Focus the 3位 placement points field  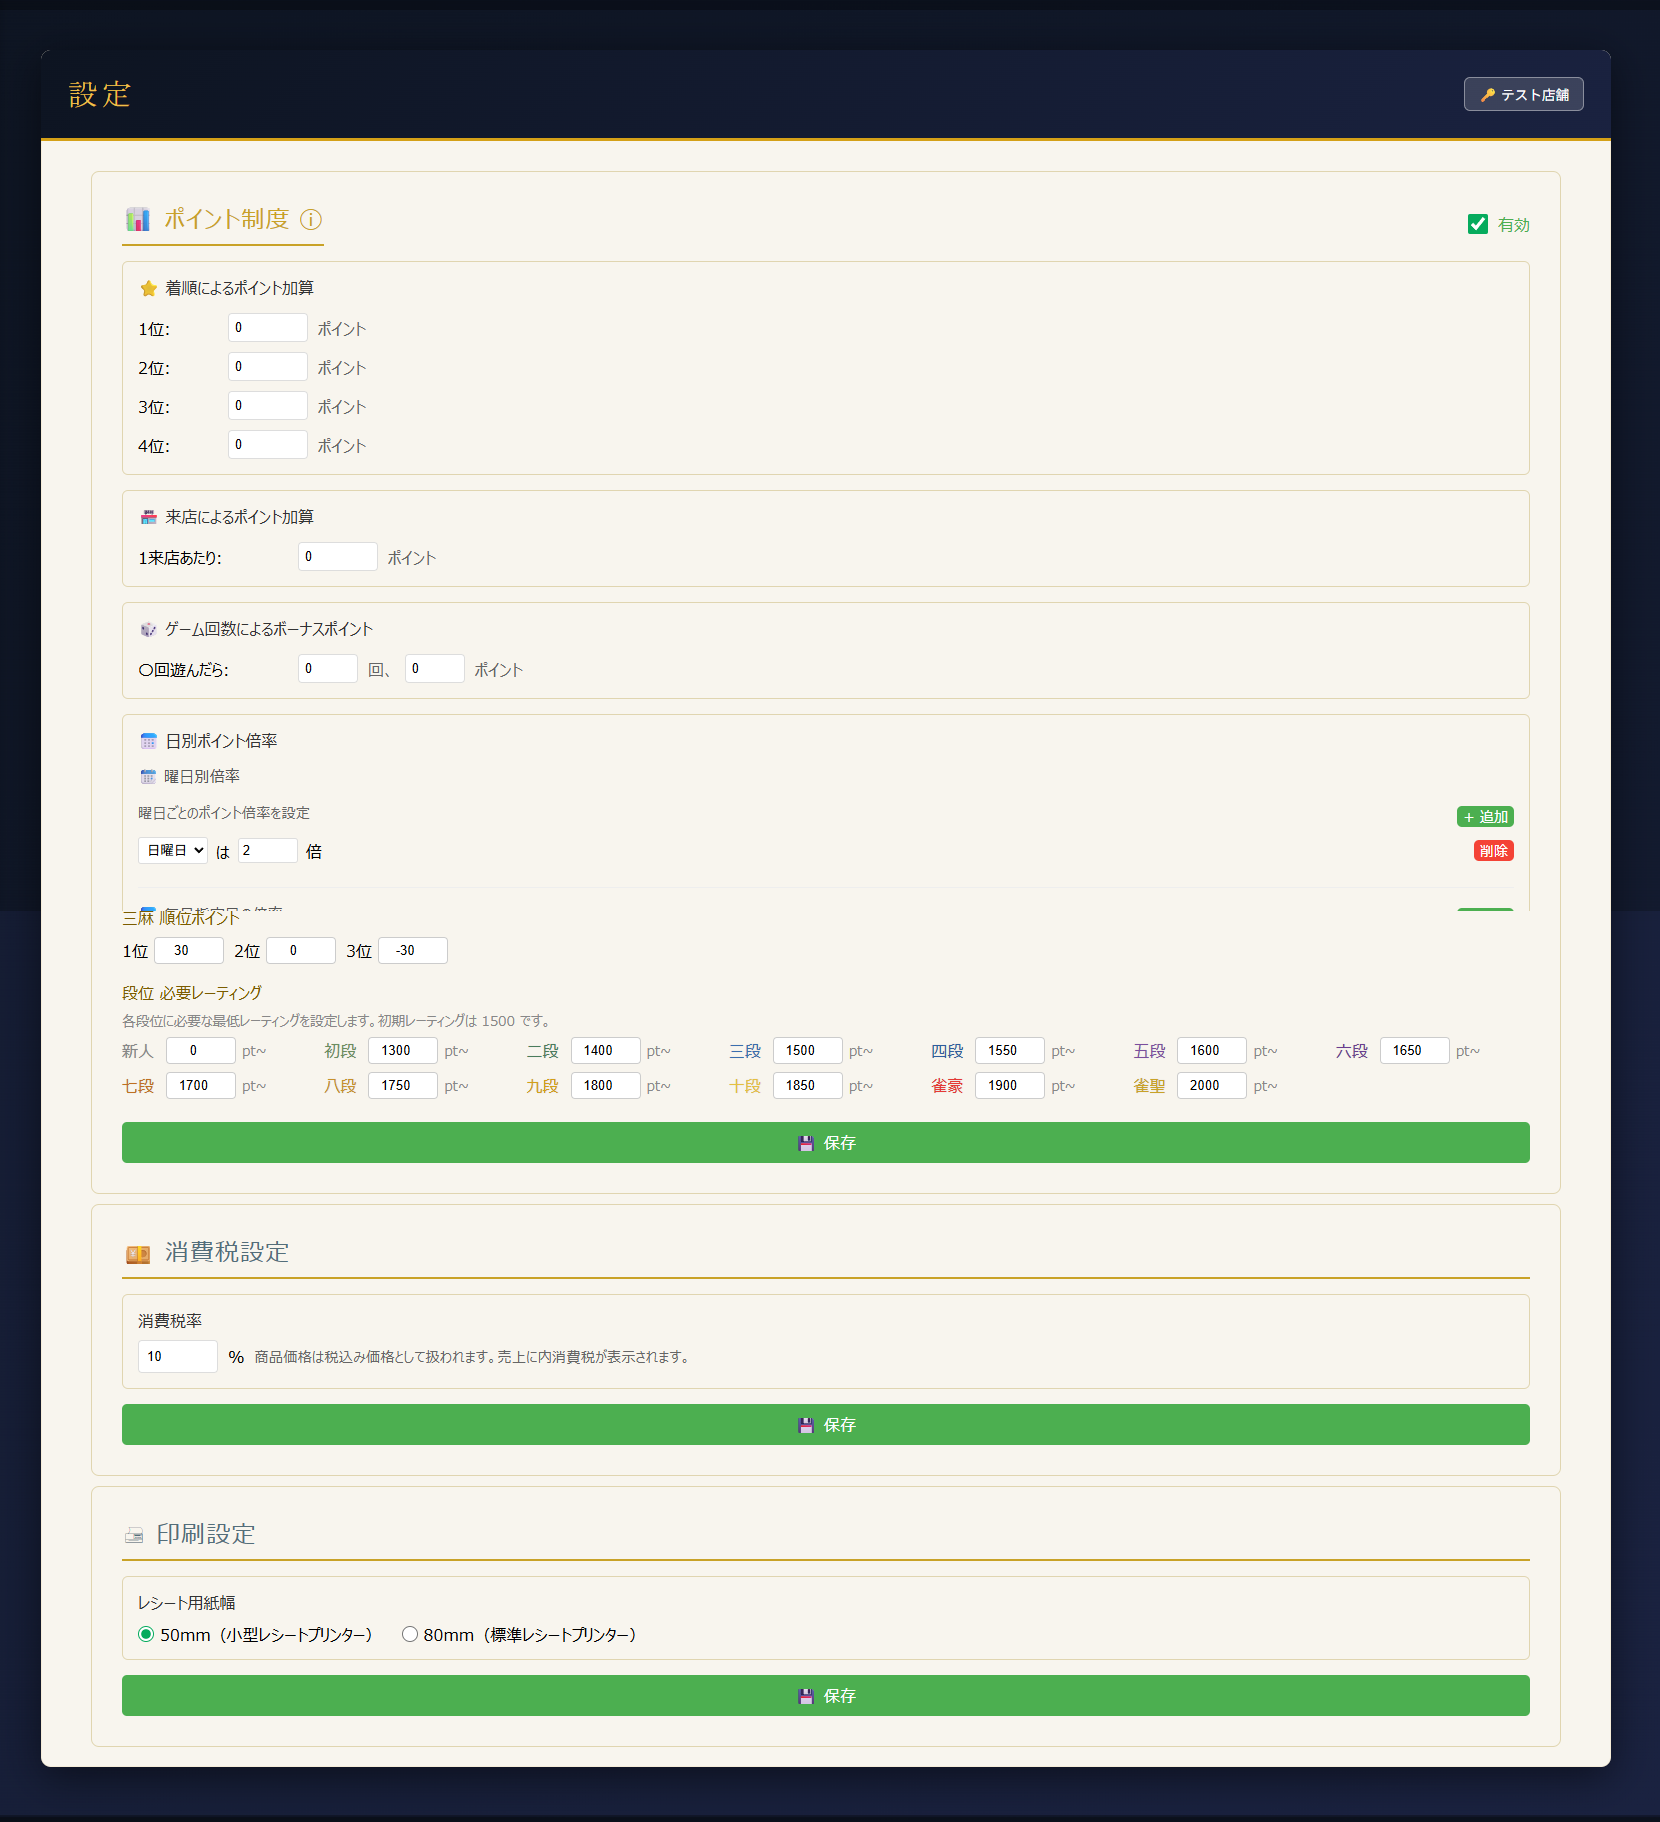(268, 406)
